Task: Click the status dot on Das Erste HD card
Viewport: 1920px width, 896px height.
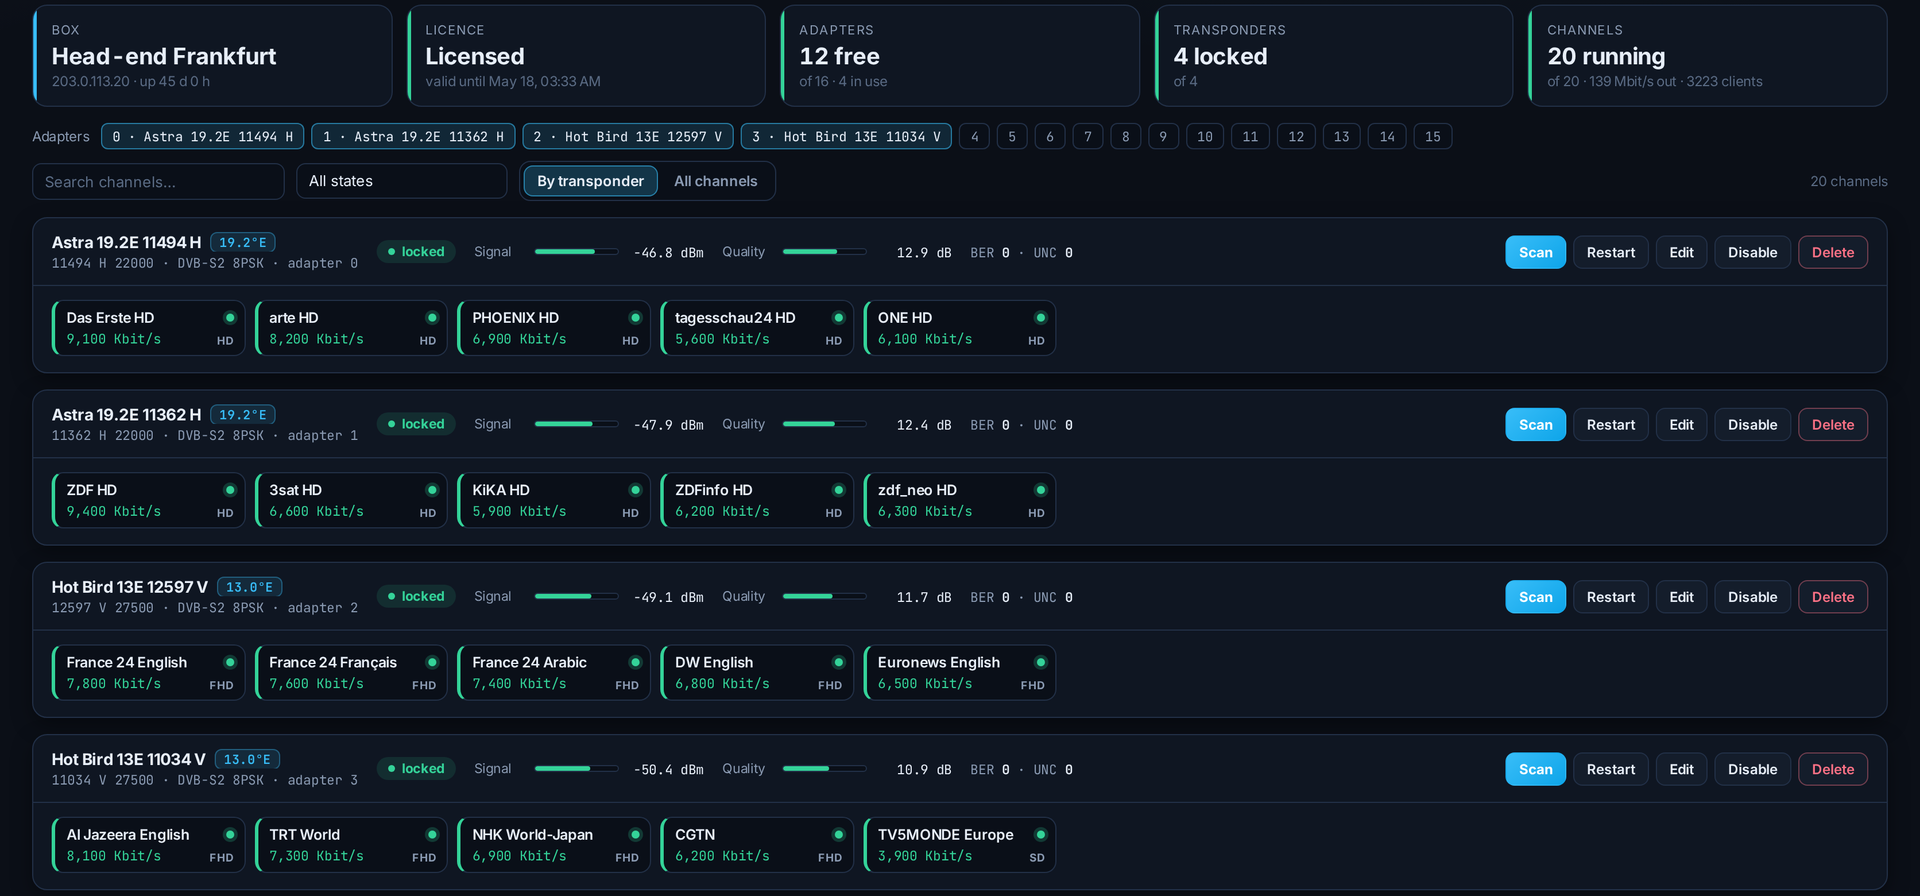Action: point(230,318)
